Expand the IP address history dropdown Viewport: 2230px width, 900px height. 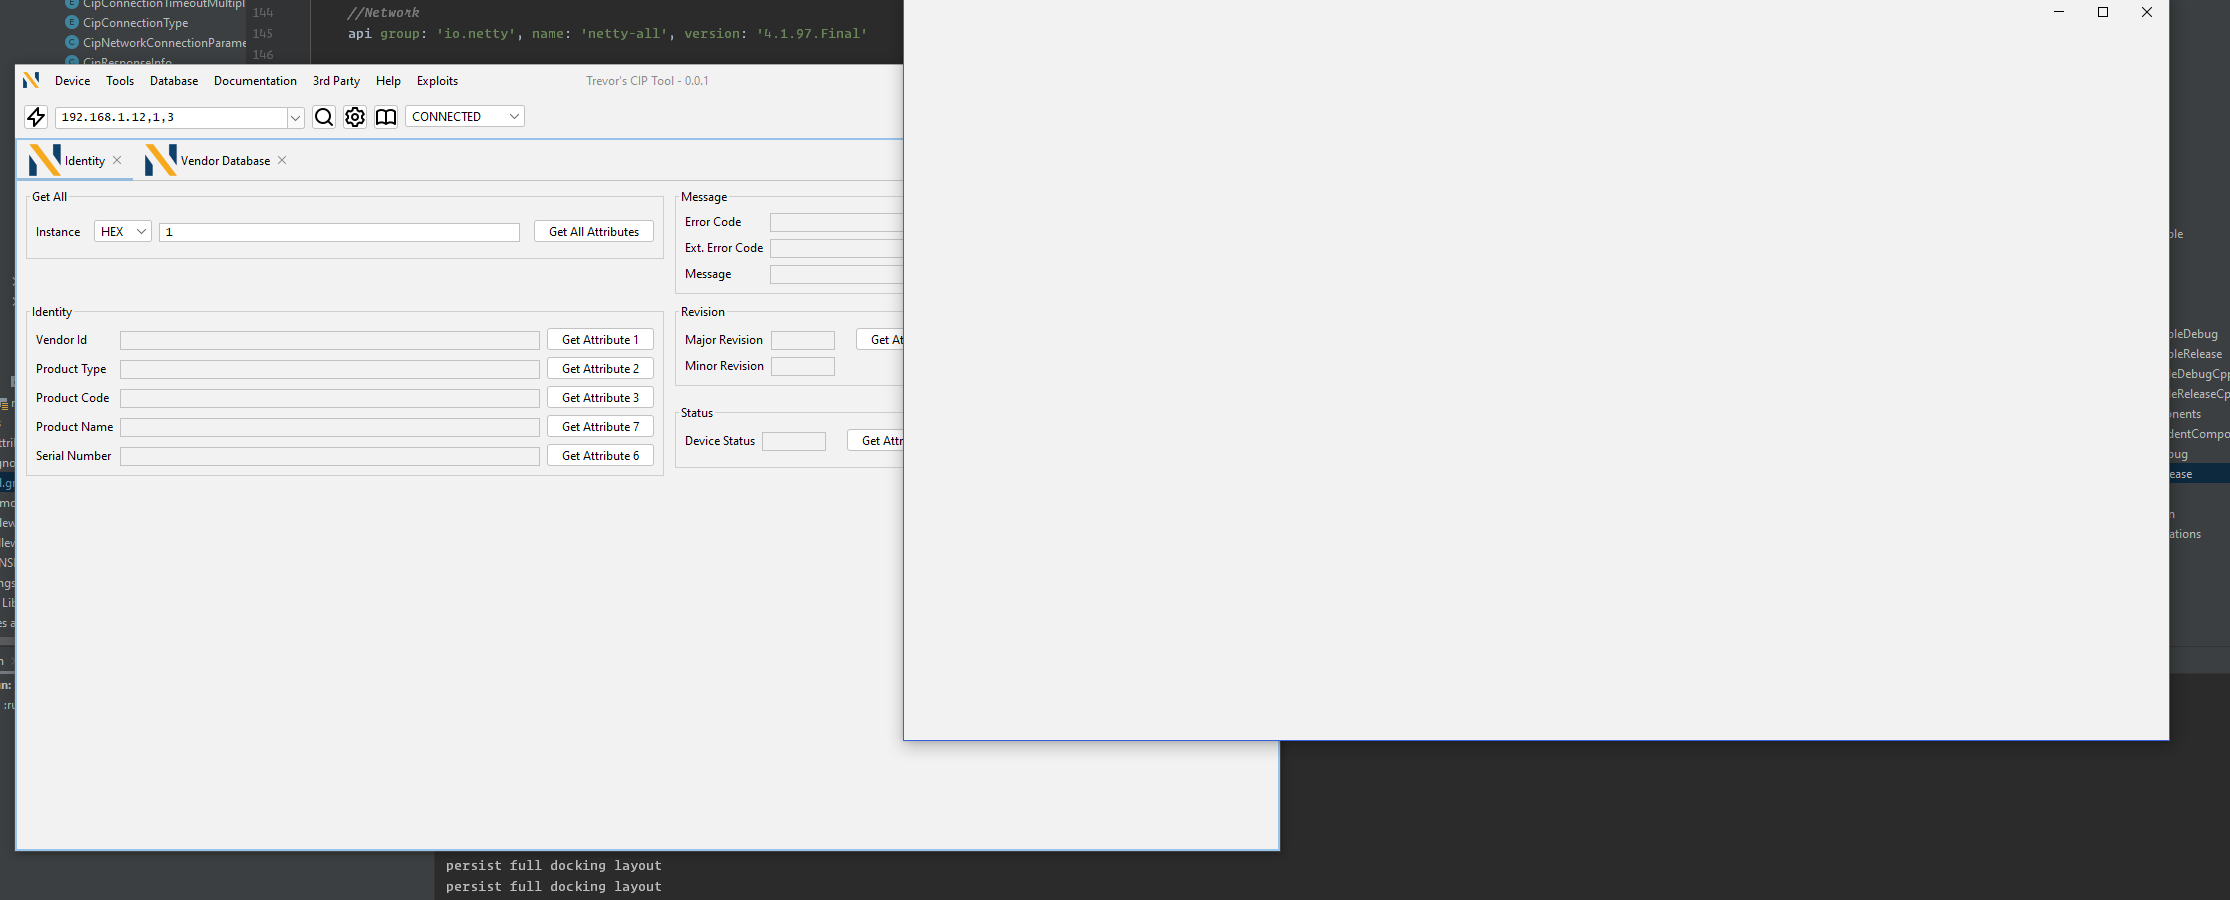click(x=295, y=117)
